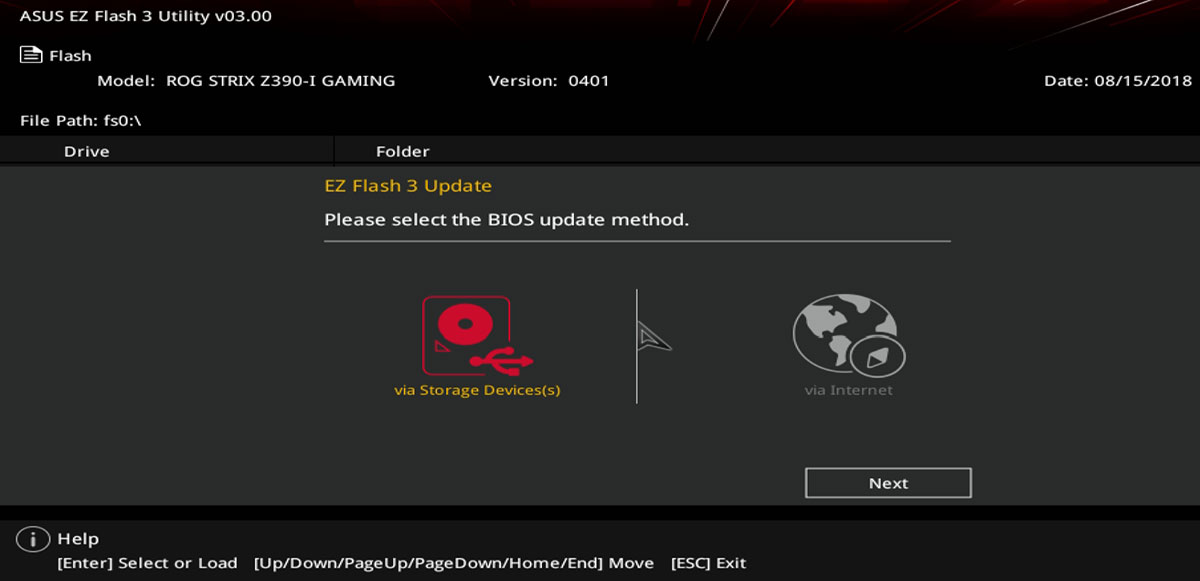The width and height of the screenshot is (1200, 581).
Task: Click the Flash title label
Action: pos(70,56)
